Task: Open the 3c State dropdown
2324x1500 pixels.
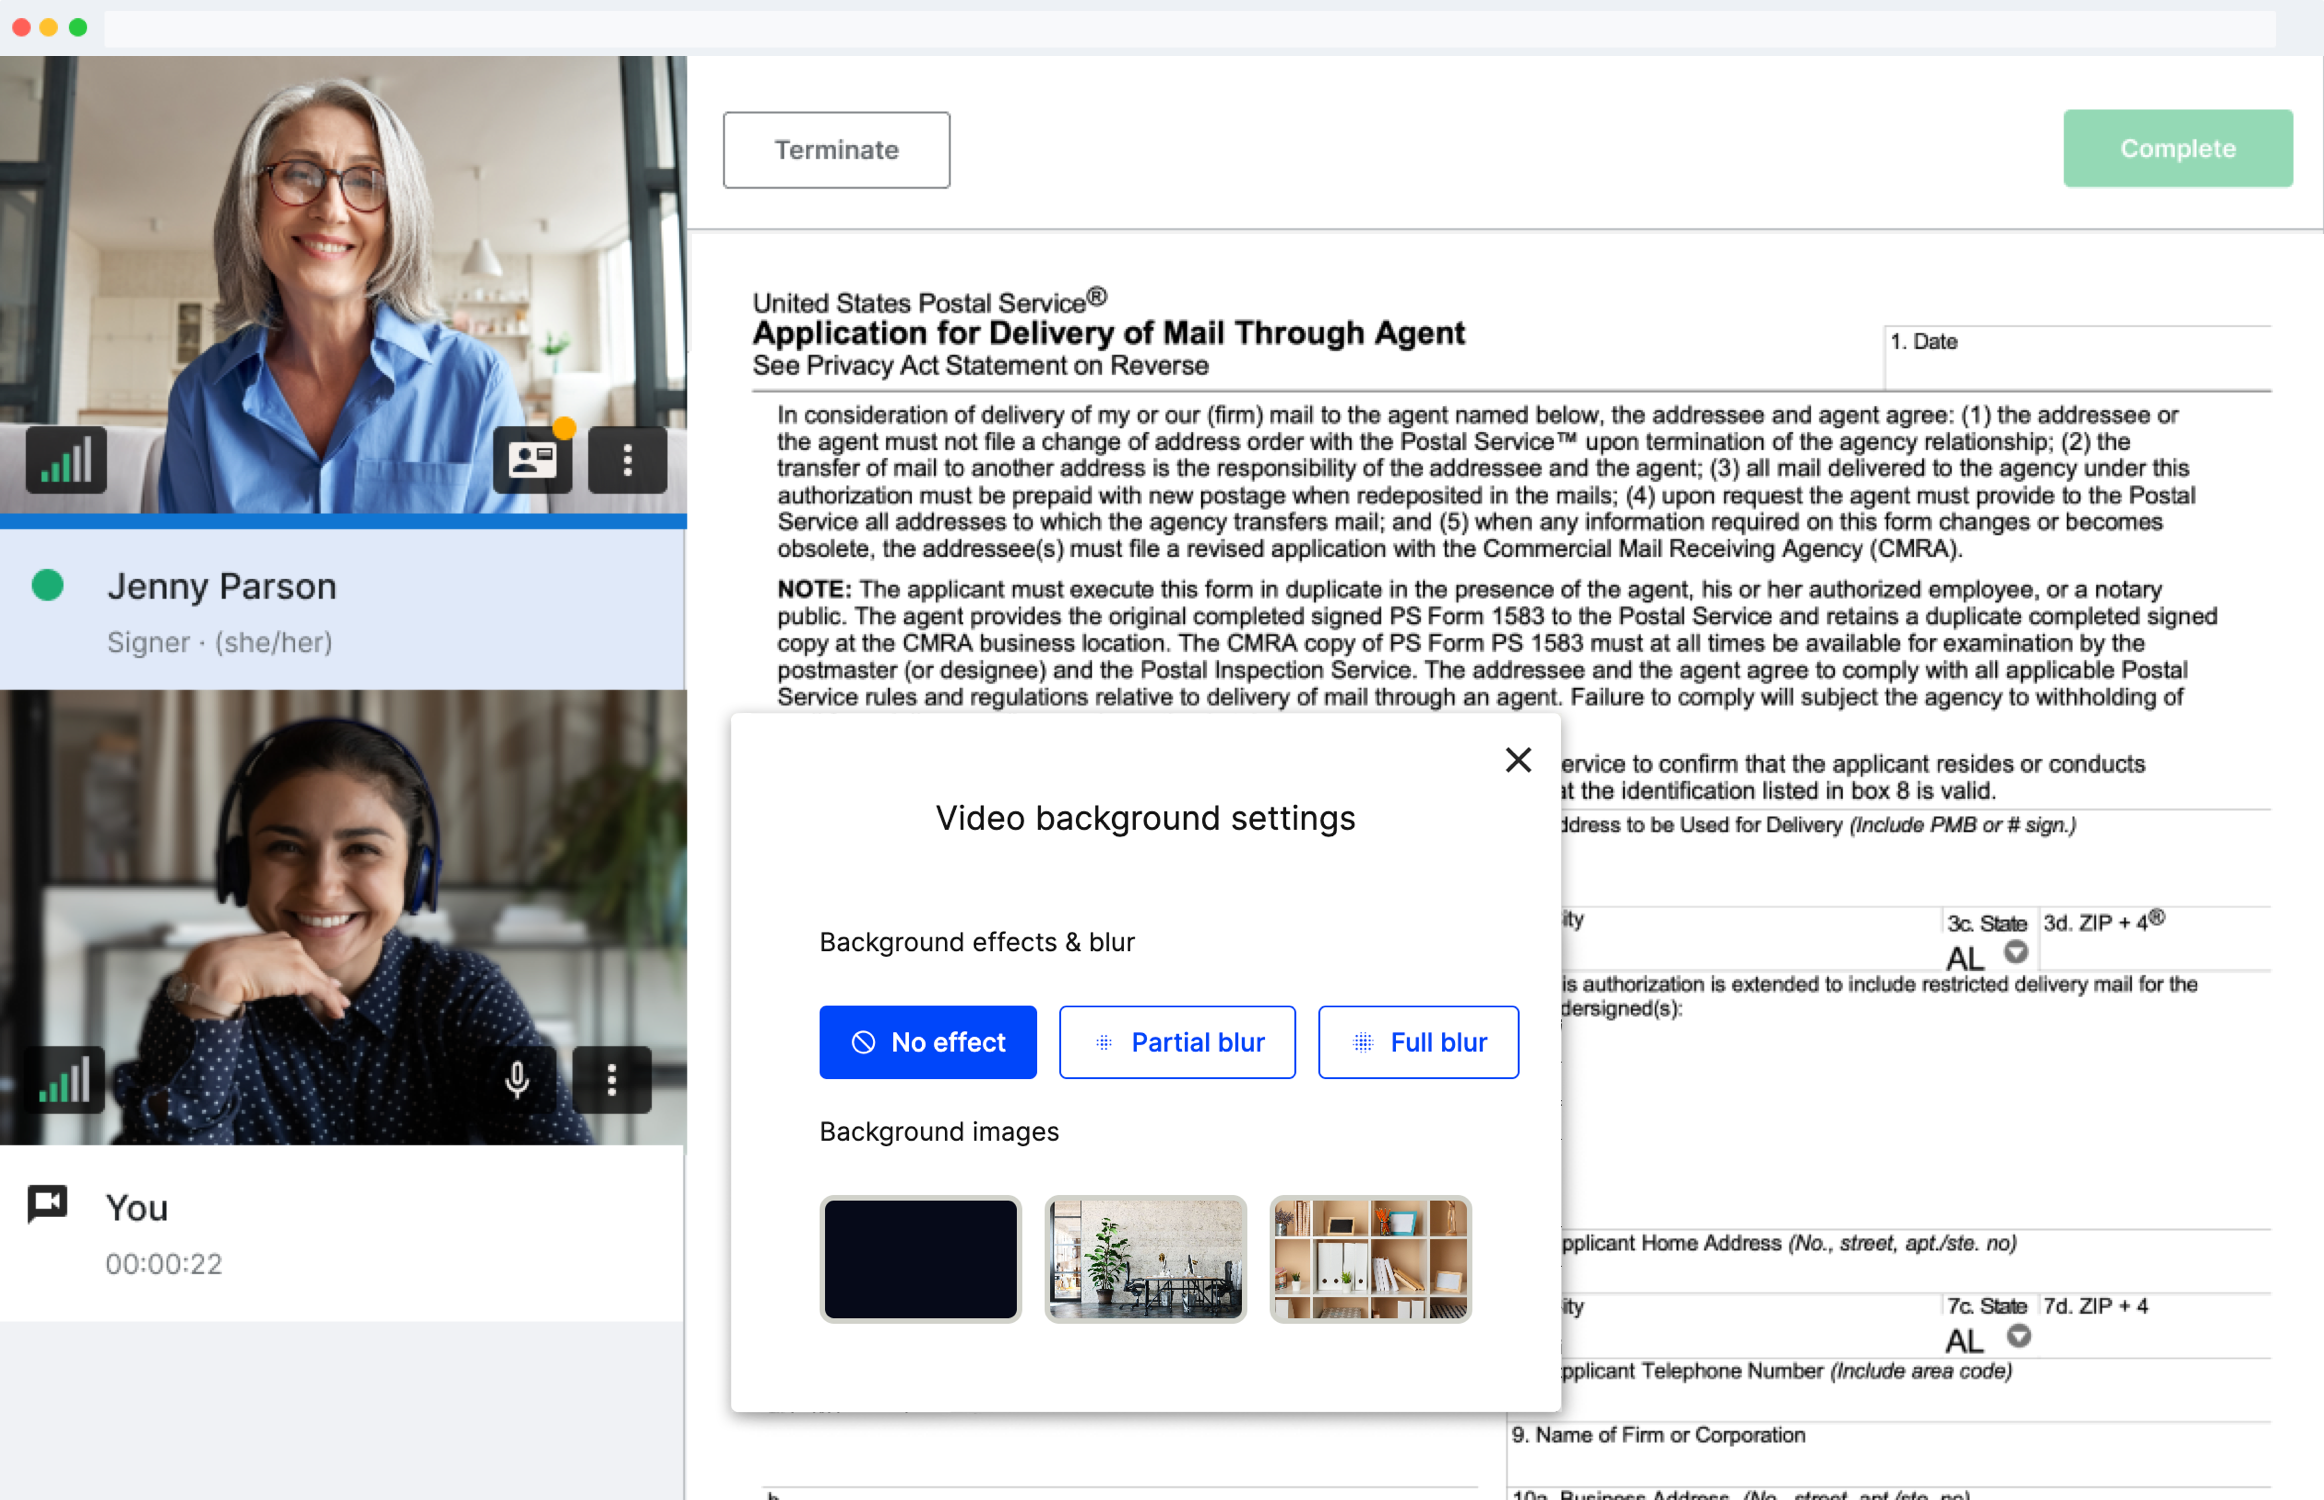Action: click(x=2015, y=952)
